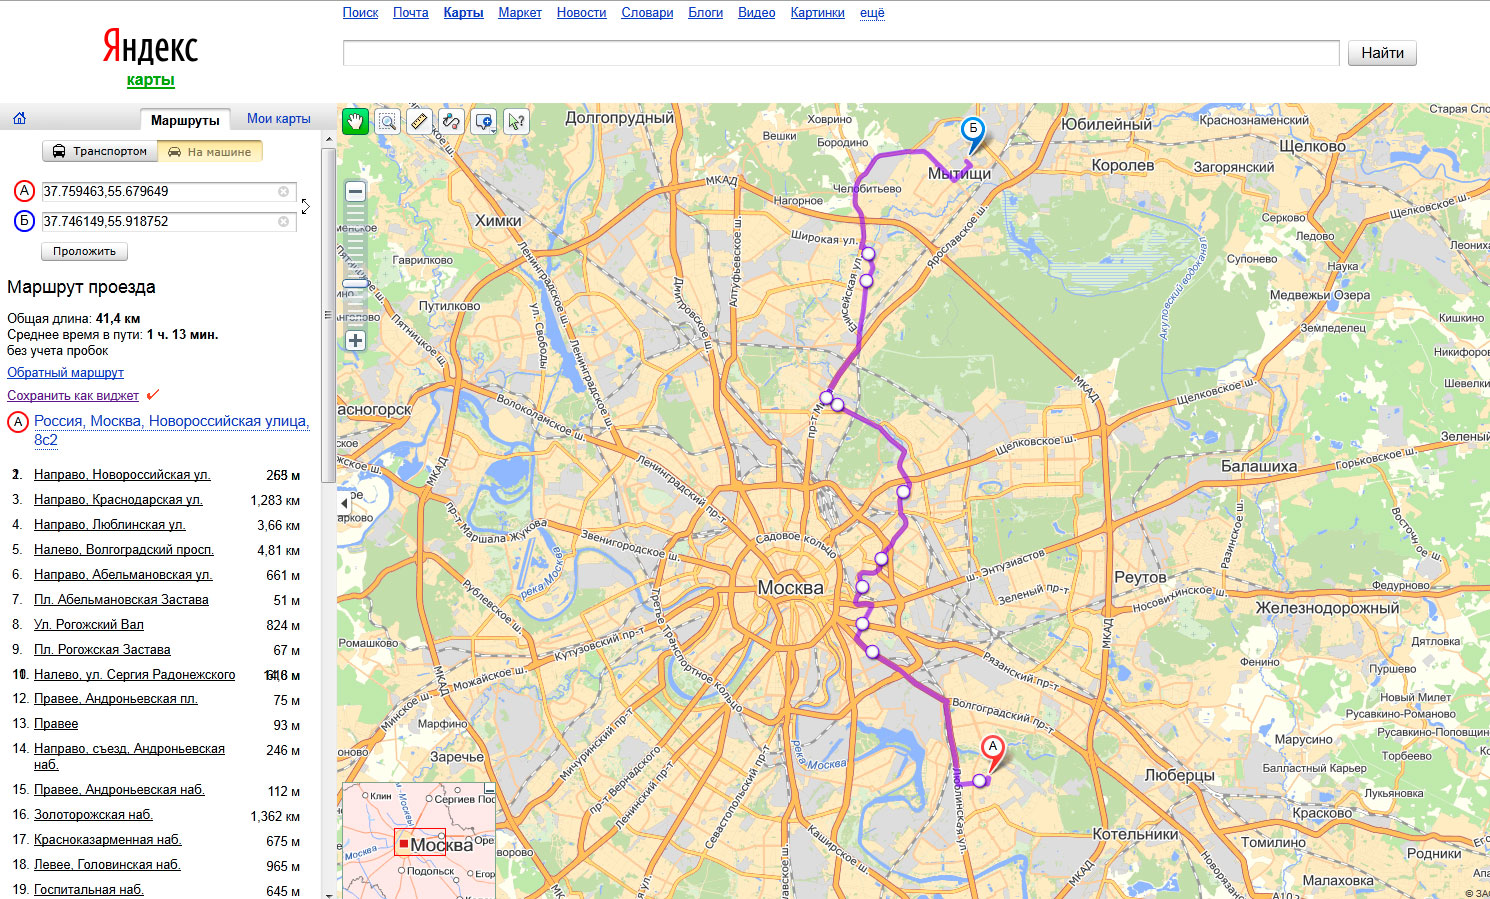This screenshot has width=1490, height=899.
Task: Clear the point A coordinates field
Action: (x=284, y=191)
